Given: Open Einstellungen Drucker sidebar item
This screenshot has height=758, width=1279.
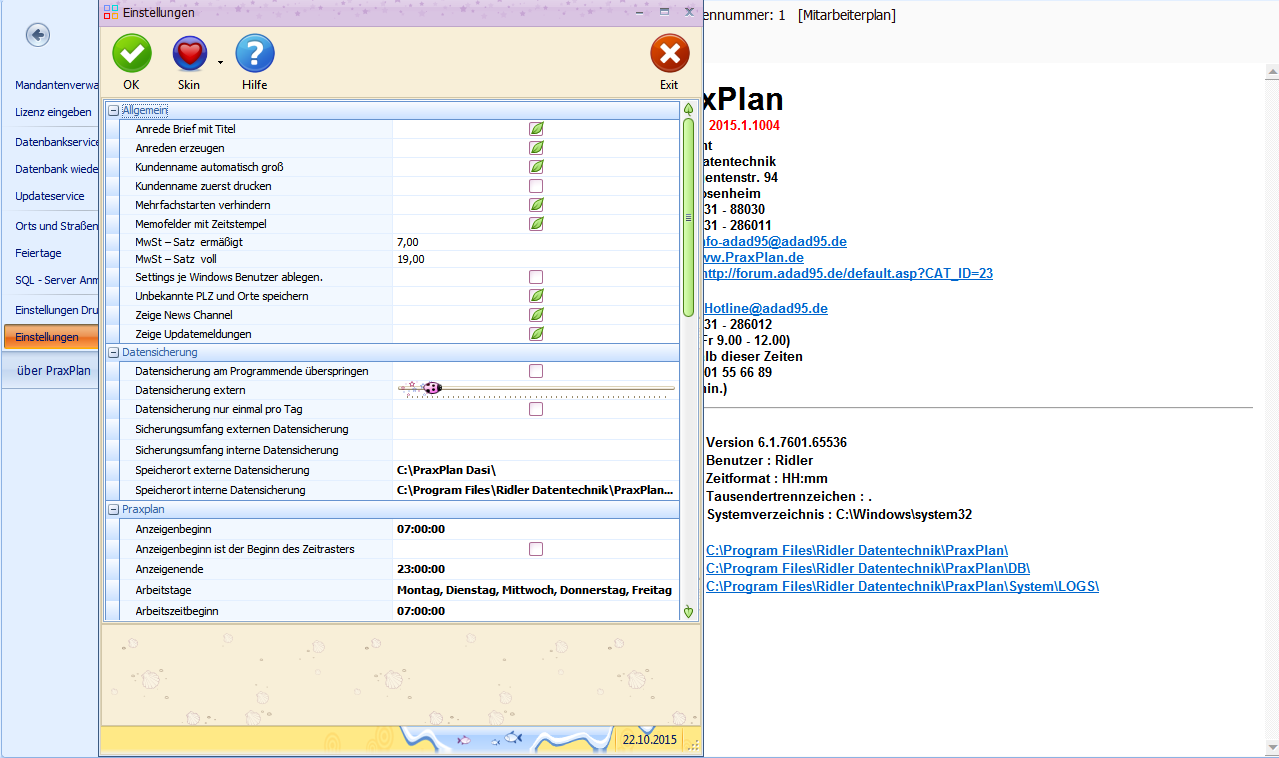Looking at the screenshot, I should coord(56,310).
